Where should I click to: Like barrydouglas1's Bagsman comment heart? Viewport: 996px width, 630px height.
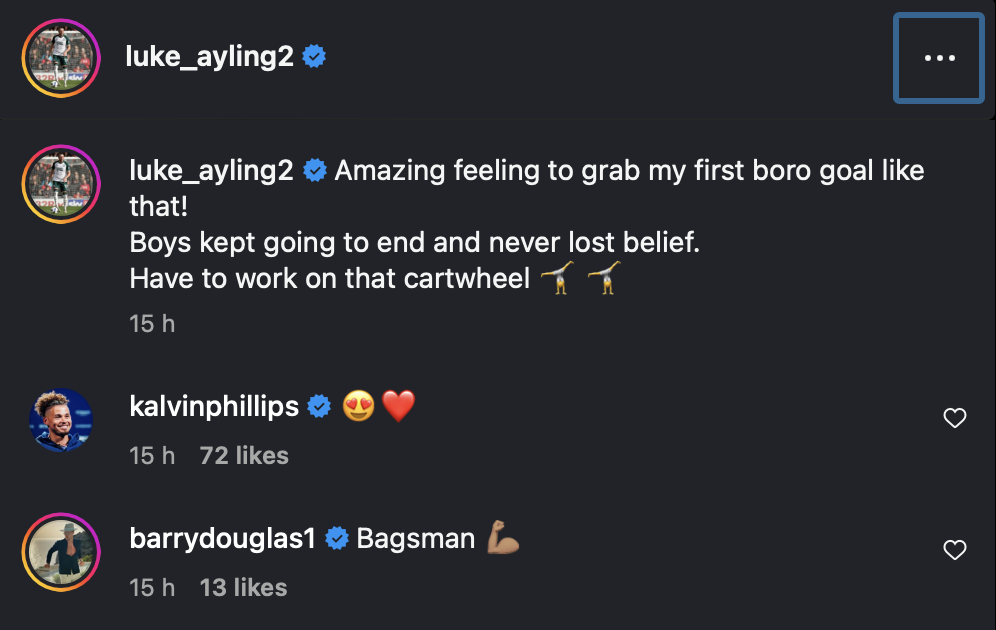[x=955, y=549]
